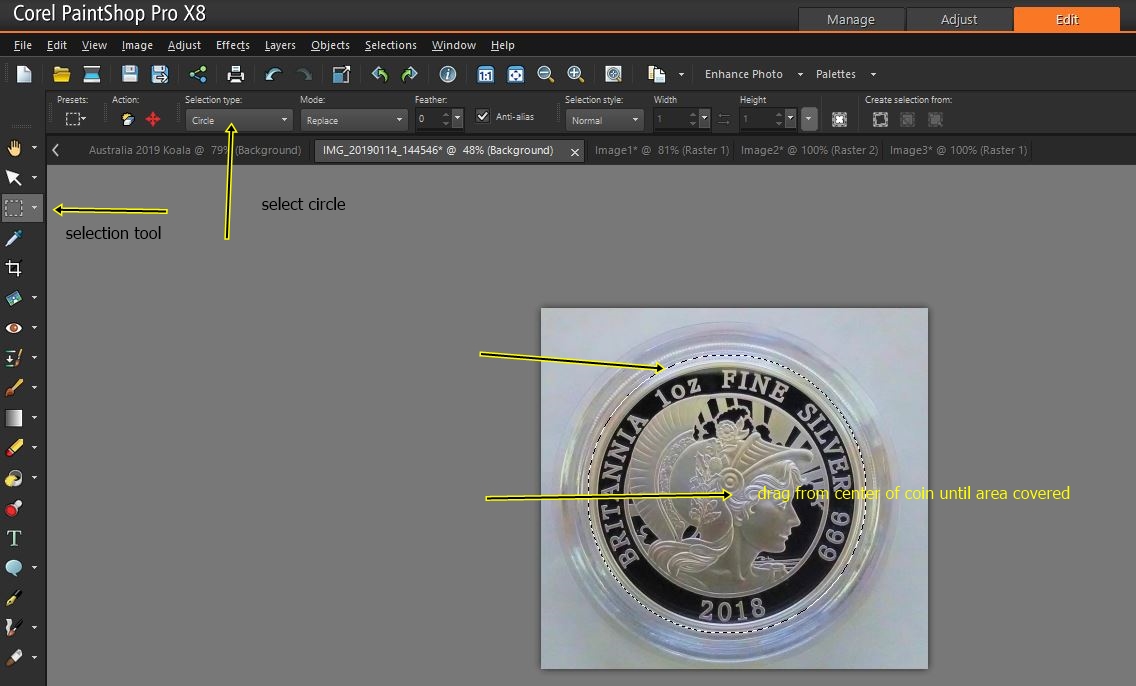This screenshot has height=686, width=1136.
Task: Switch to Image2 document tab
Action: pyautogui.click(x=809, y=150)
